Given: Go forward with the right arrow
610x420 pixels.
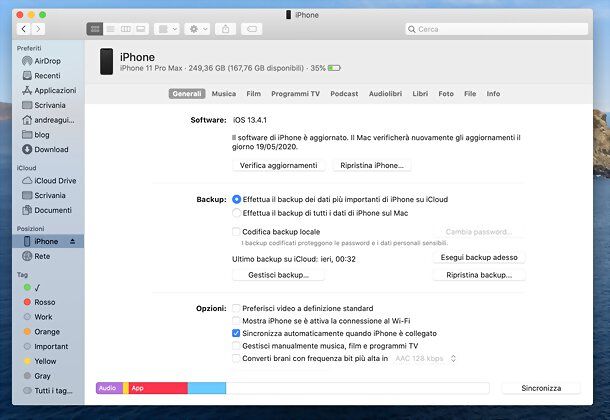Looking at the screenshot, I should coord(38,29).
